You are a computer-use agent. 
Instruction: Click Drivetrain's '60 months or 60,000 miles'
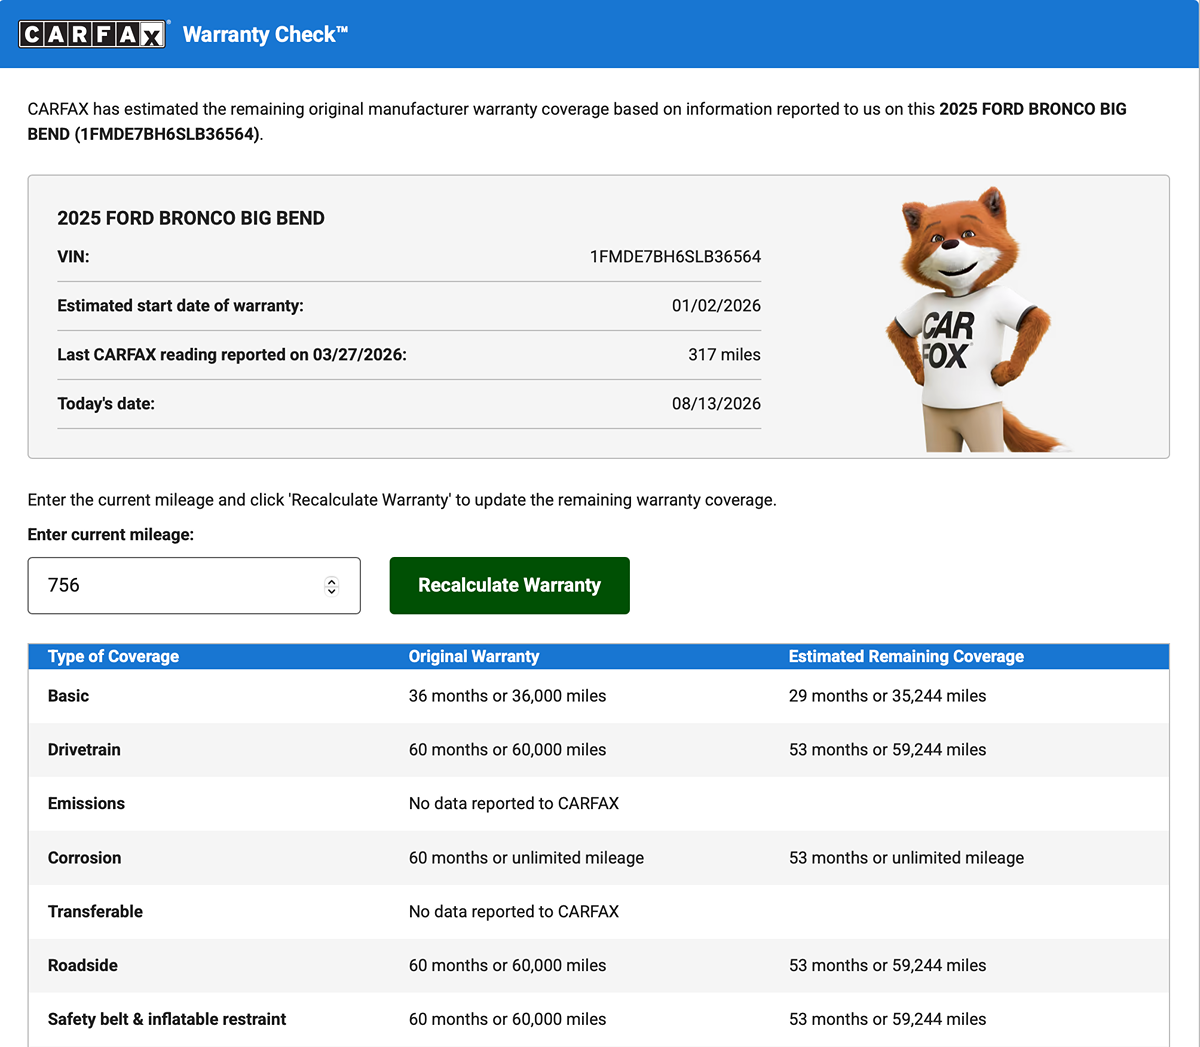[507, 750]
